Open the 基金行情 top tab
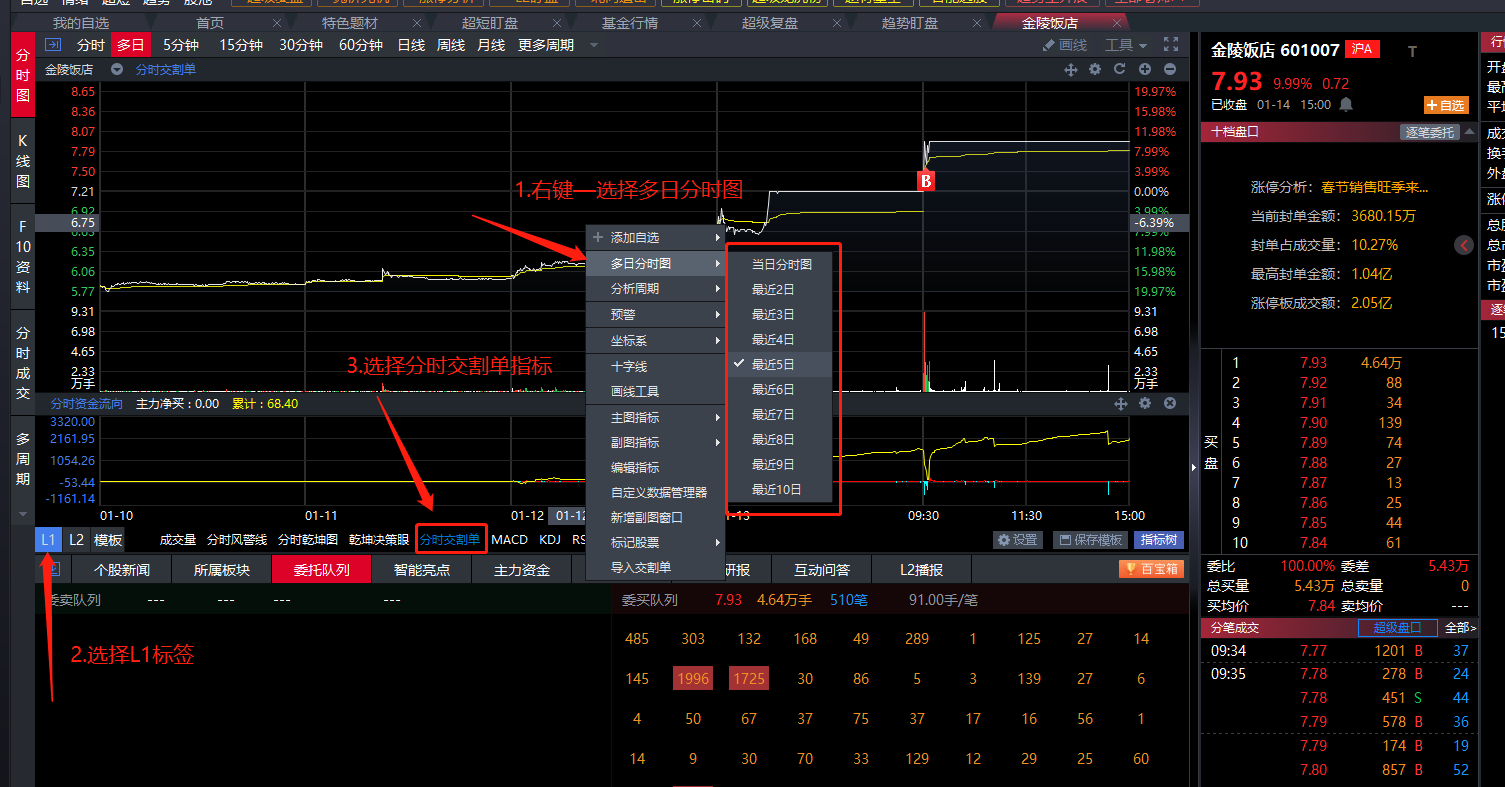1505x787 pixels. point(630,22)
